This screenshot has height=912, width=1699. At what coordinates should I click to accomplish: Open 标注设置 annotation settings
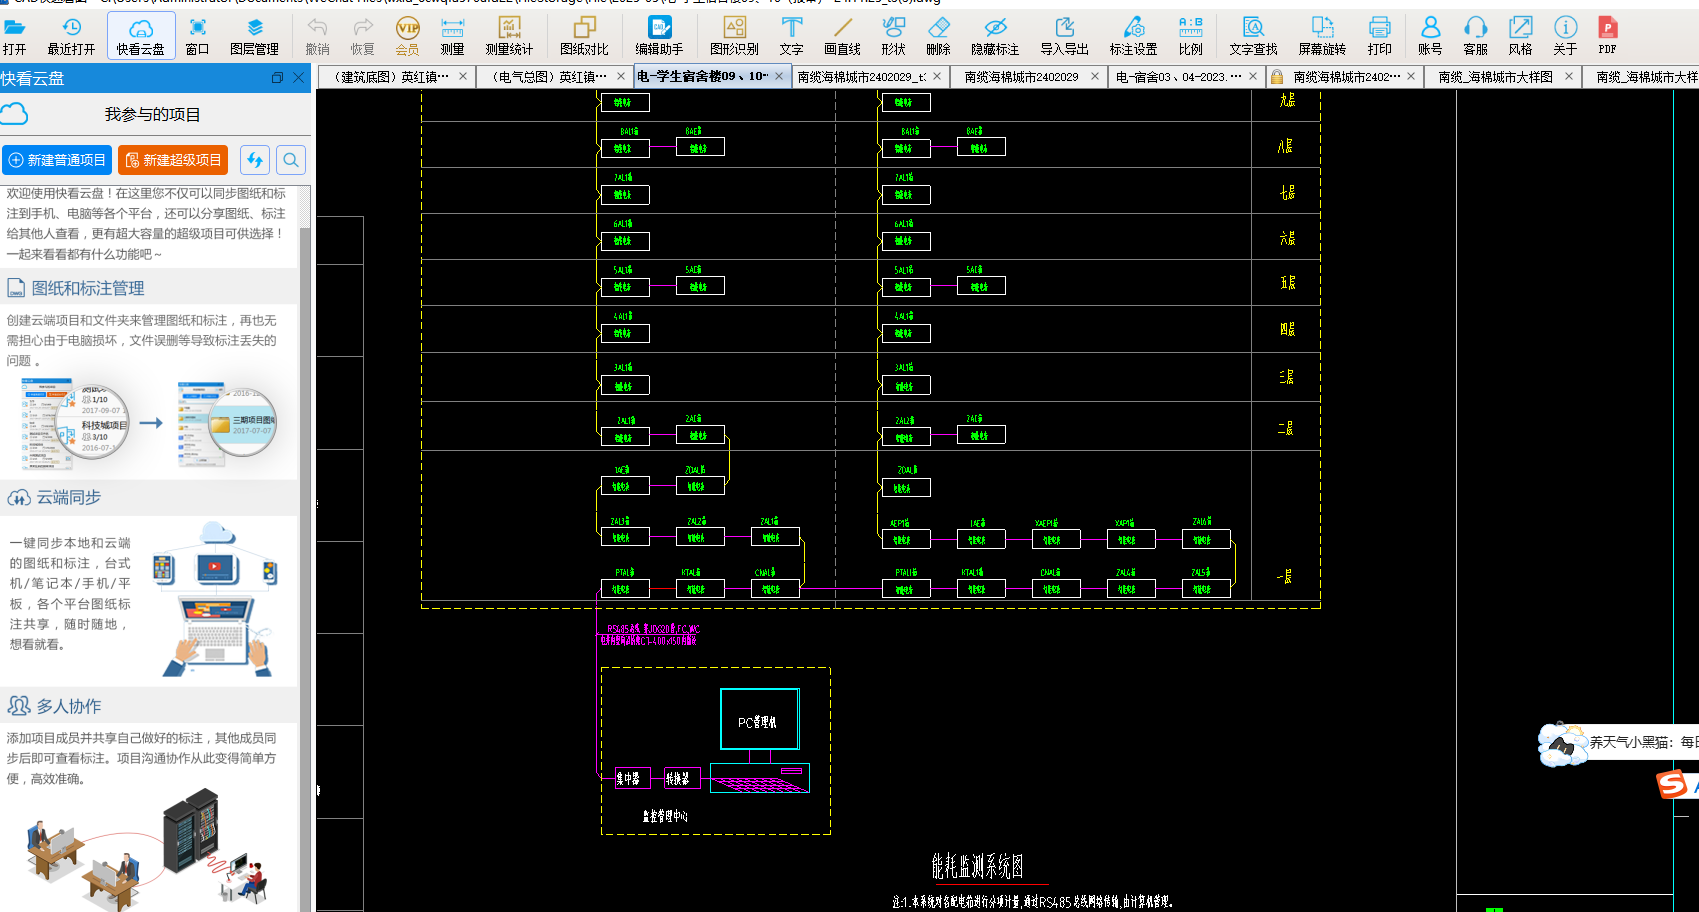point(1134,36)
